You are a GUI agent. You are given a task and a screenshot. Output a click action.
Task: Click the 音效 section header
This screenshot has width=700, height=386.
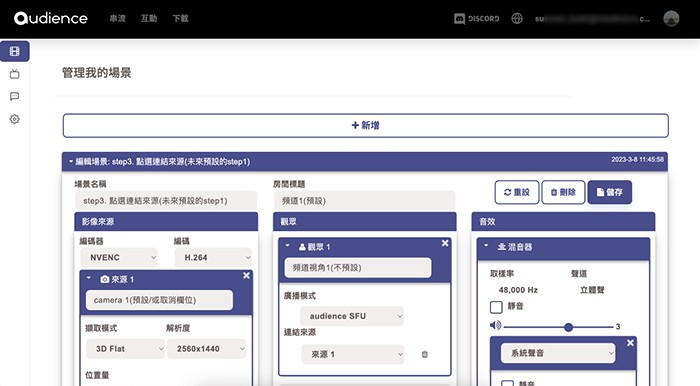click(x=563, y=221)
